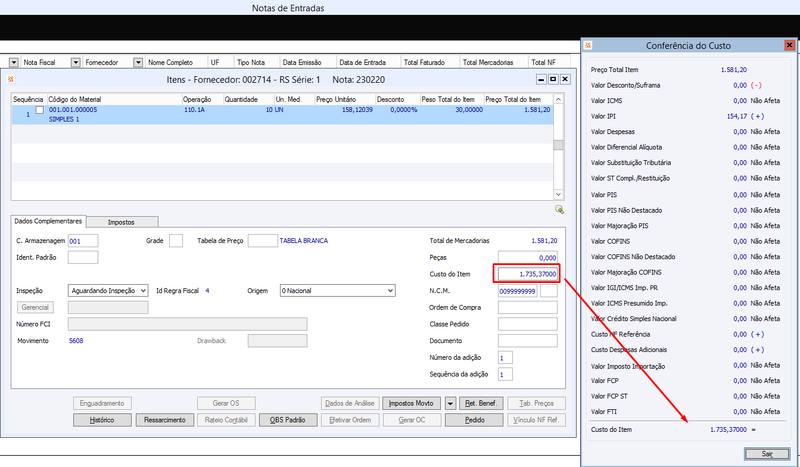Minimize the Itens sub-window
The height and width of the screenshot is (467, 800).
541,79
